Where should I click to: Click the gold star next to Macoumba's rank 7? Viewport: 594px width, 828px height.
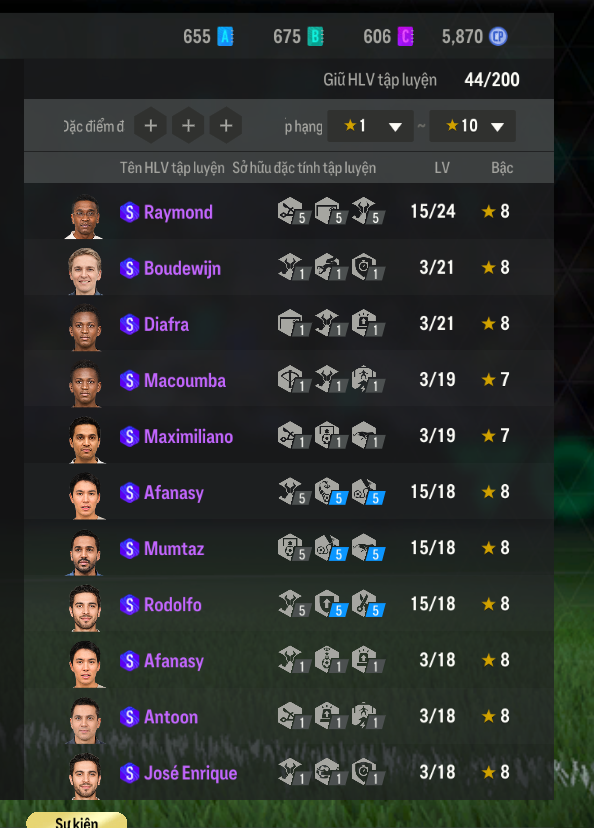[488, 379]
